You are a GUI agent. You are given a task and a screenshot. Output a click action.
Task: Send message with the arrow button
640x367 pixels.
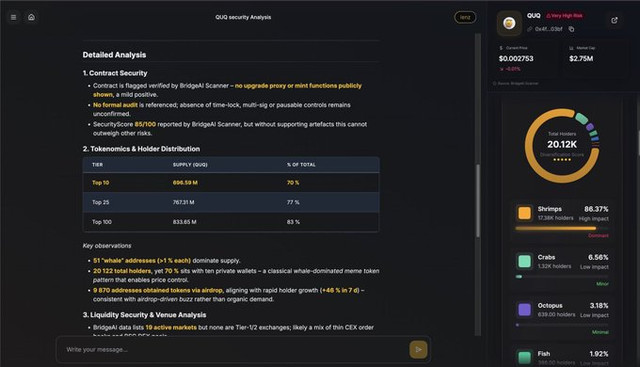point(418,349)
